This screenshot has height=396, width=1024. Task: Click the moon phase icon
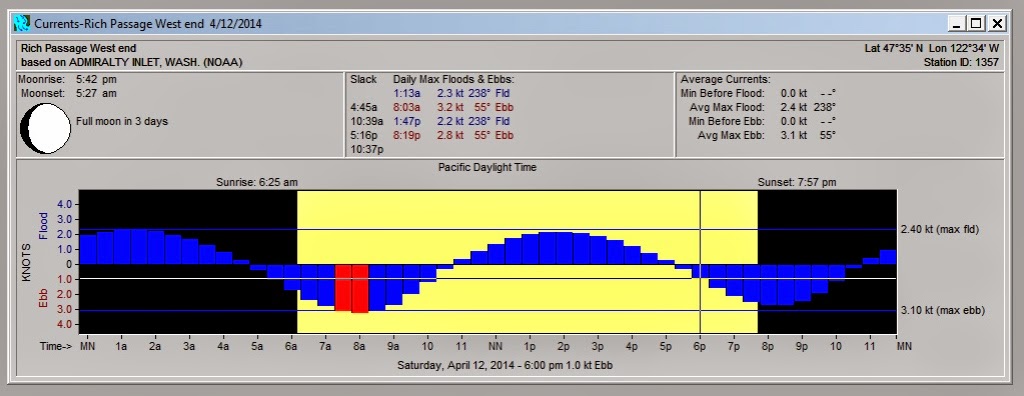(46, 129)
